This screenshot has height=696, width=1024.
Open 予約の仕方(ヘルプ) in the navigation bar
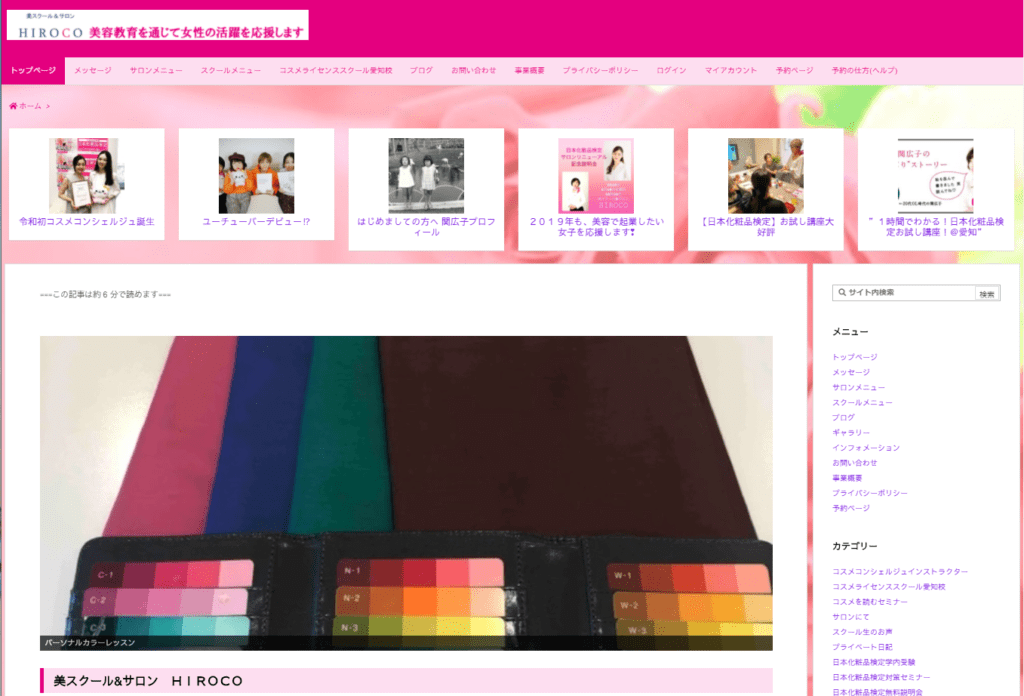(864, 71)
